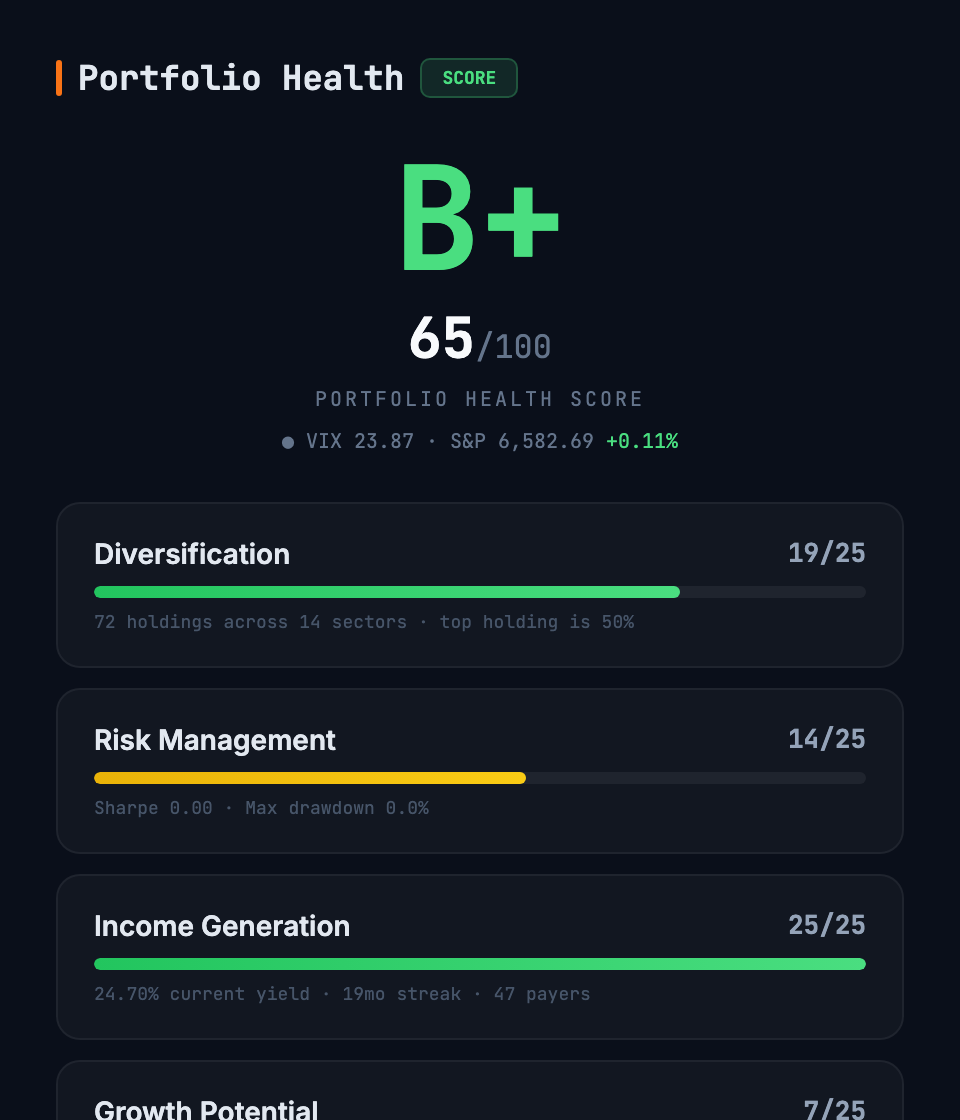Viewport: 960px width, 1120px height.
Task: Click the green status dot beside VIX reading
Action: click(287, 441)
